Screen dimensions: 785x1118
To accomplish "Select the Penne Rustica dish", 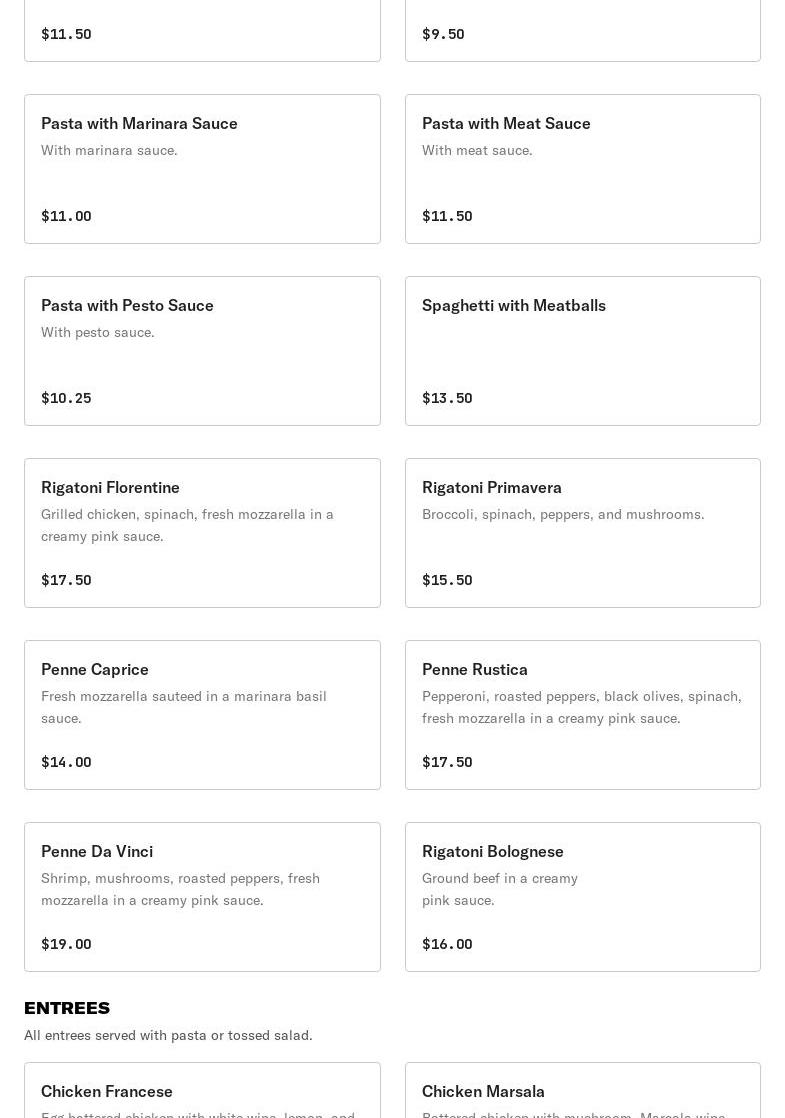I will point(583,714).
